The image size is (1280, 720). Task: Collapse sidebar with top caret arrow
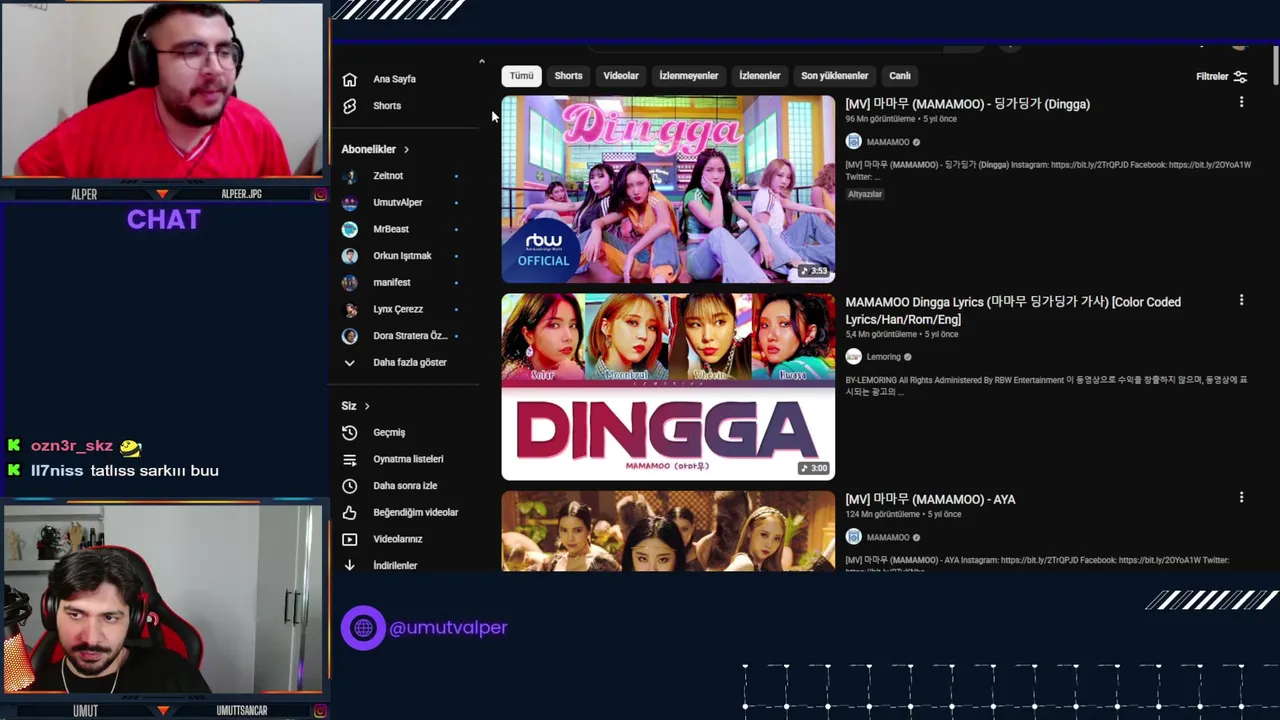click(x=481, y=62)
